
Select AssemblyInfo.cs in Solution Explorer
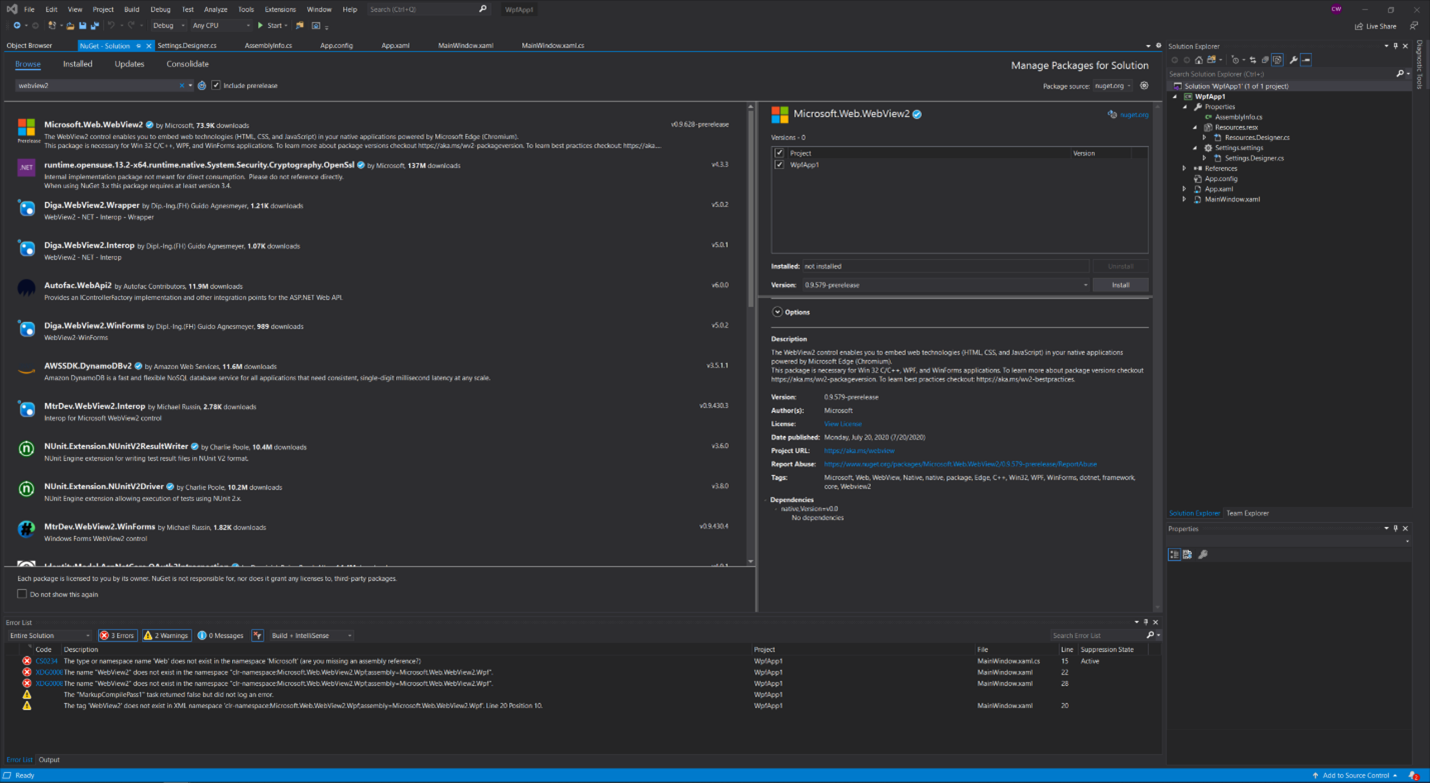[x=1238, y=117]
